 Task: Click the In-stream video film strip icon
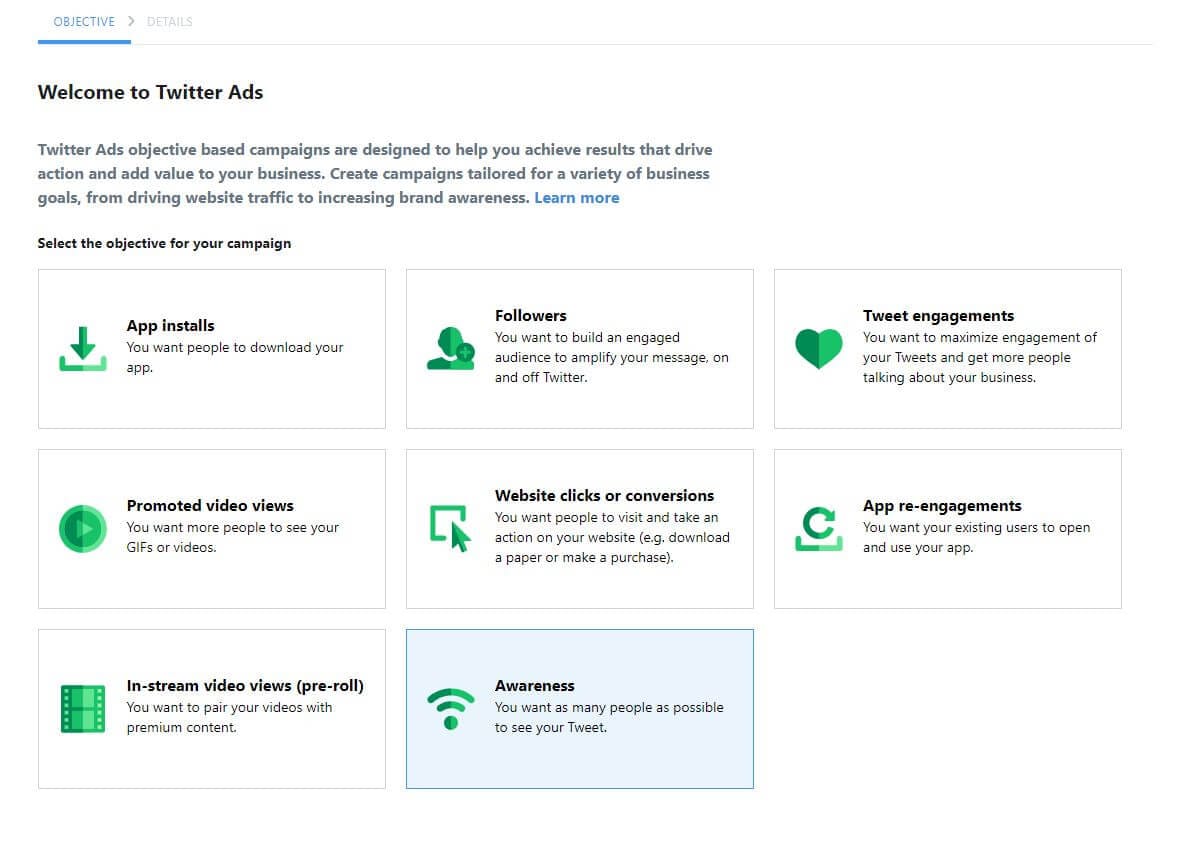pyautogui.click(x=82, y=709)
